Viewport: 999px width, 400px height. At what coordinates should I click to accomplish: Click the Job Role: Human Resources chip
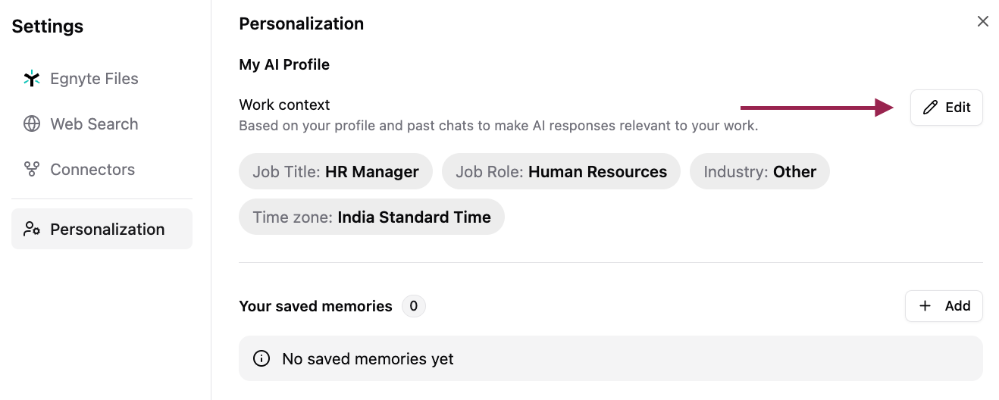pos(561,171)
